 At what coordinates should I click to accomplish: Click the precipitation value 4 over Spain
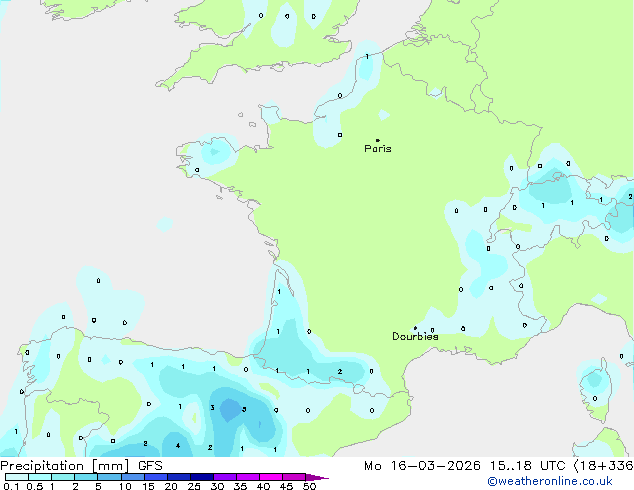[x=178, y=446]
